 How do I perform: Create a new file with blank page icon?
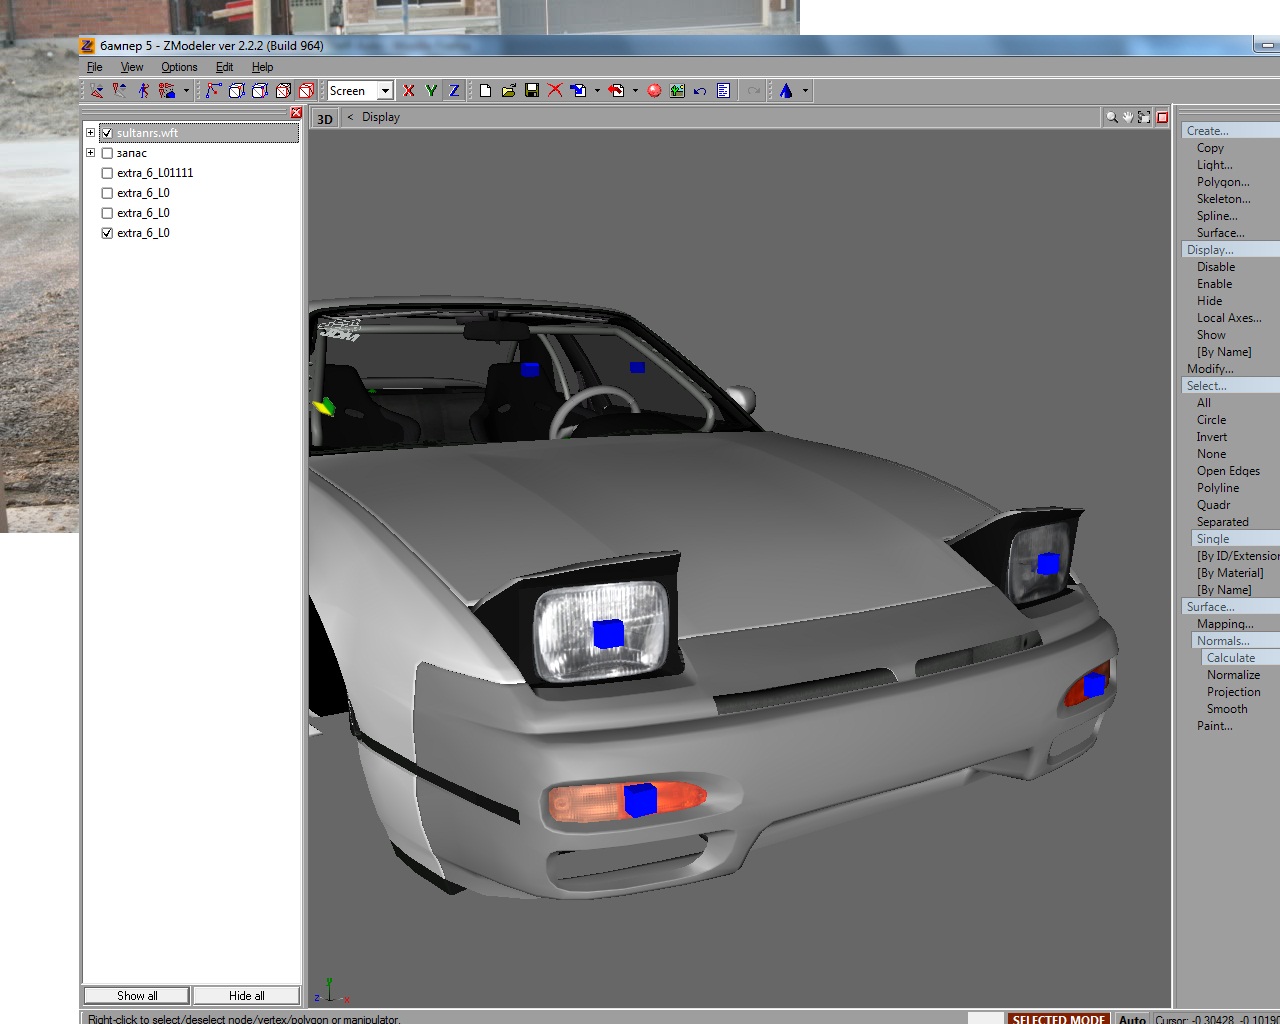click(485, 90)
